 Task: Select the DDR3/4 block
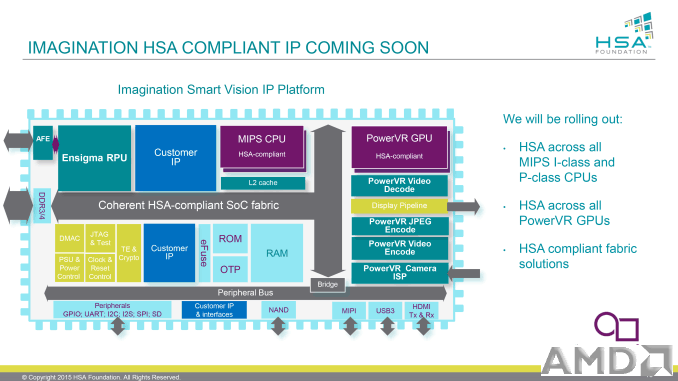42,205
